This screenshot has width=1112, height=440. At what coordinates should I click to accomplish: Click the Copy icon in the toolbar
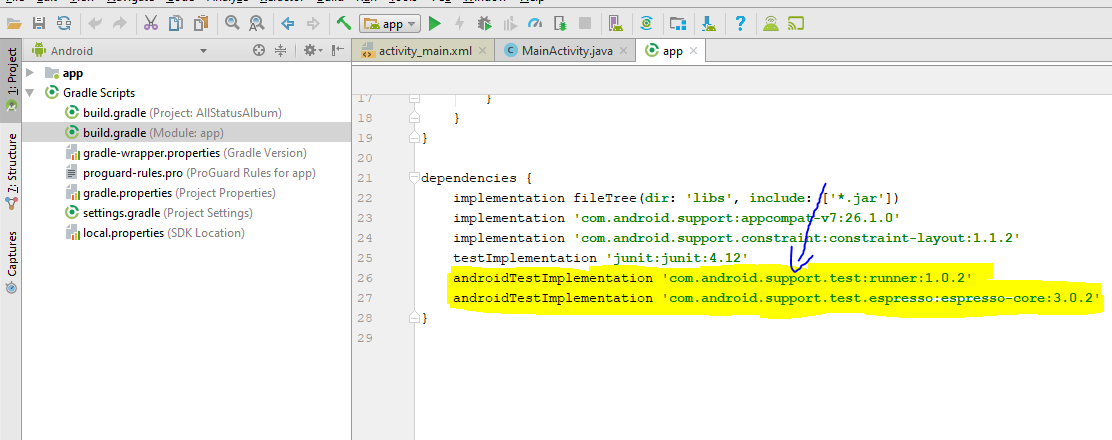coord(175,23)
